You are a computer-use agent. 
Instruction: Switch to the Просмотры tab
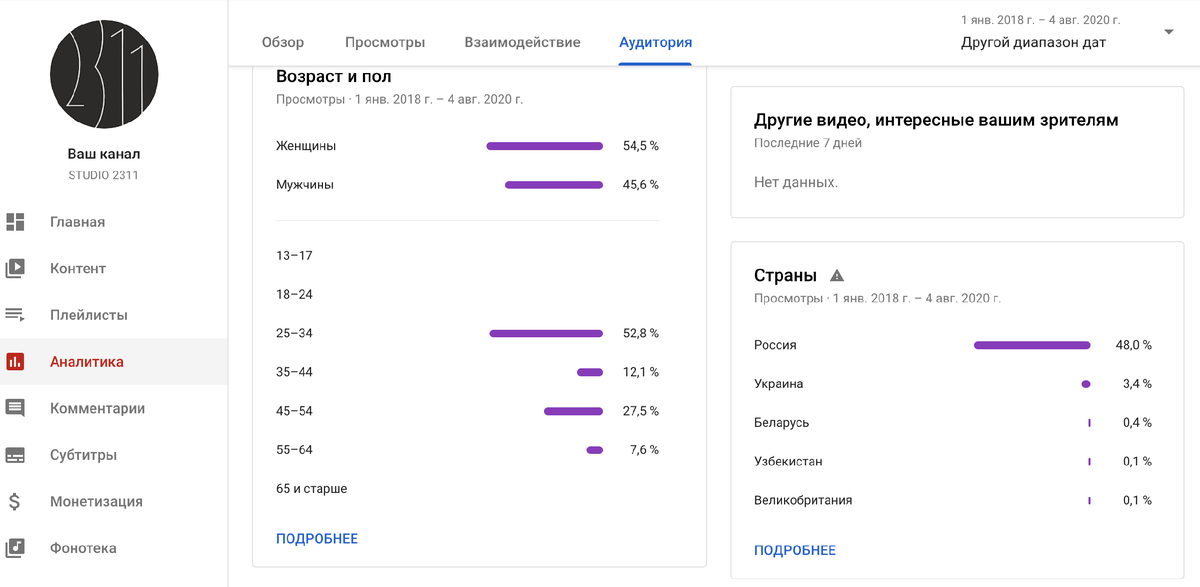pyautogui.click(x=385, y=42)
